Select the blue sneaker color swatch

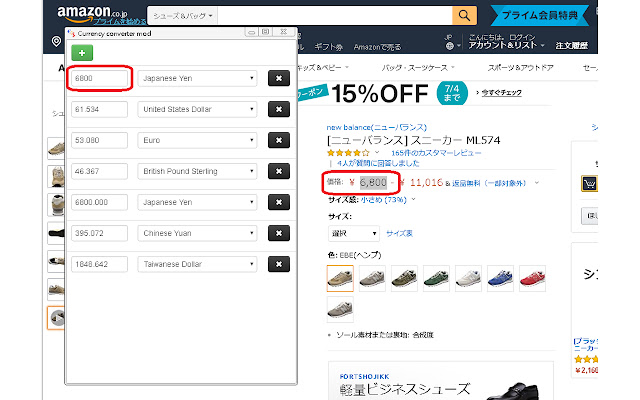point(500,278)
